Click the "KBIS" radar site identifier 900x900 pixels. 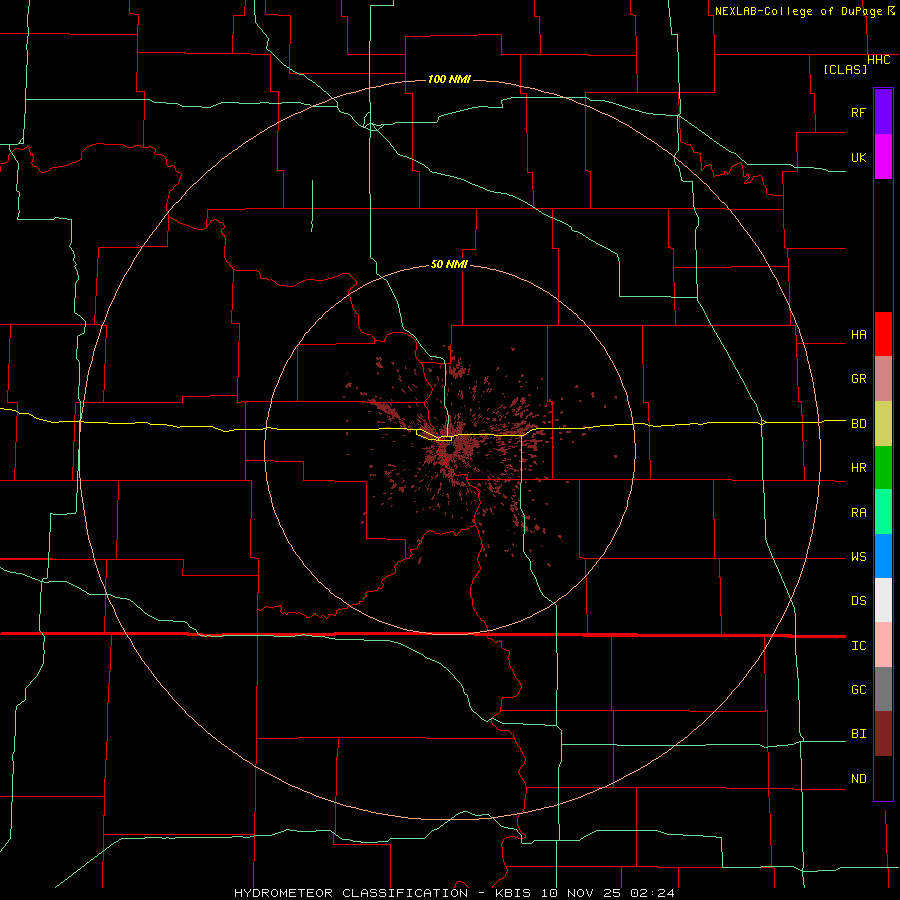tap(513, 893)
